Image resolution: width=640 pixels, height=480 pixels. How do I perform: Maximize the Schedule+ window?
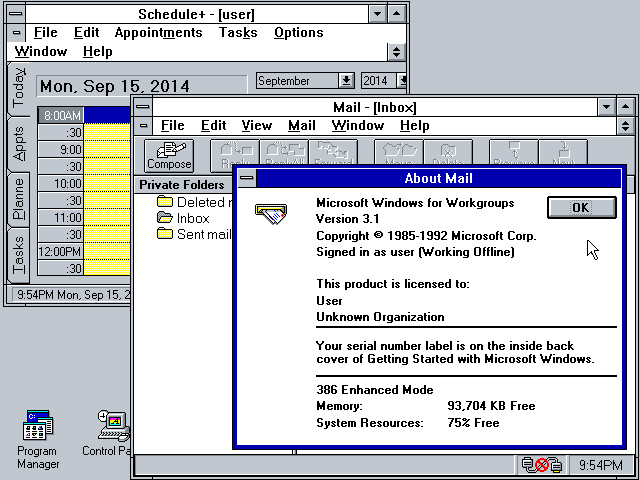[396, 14]
